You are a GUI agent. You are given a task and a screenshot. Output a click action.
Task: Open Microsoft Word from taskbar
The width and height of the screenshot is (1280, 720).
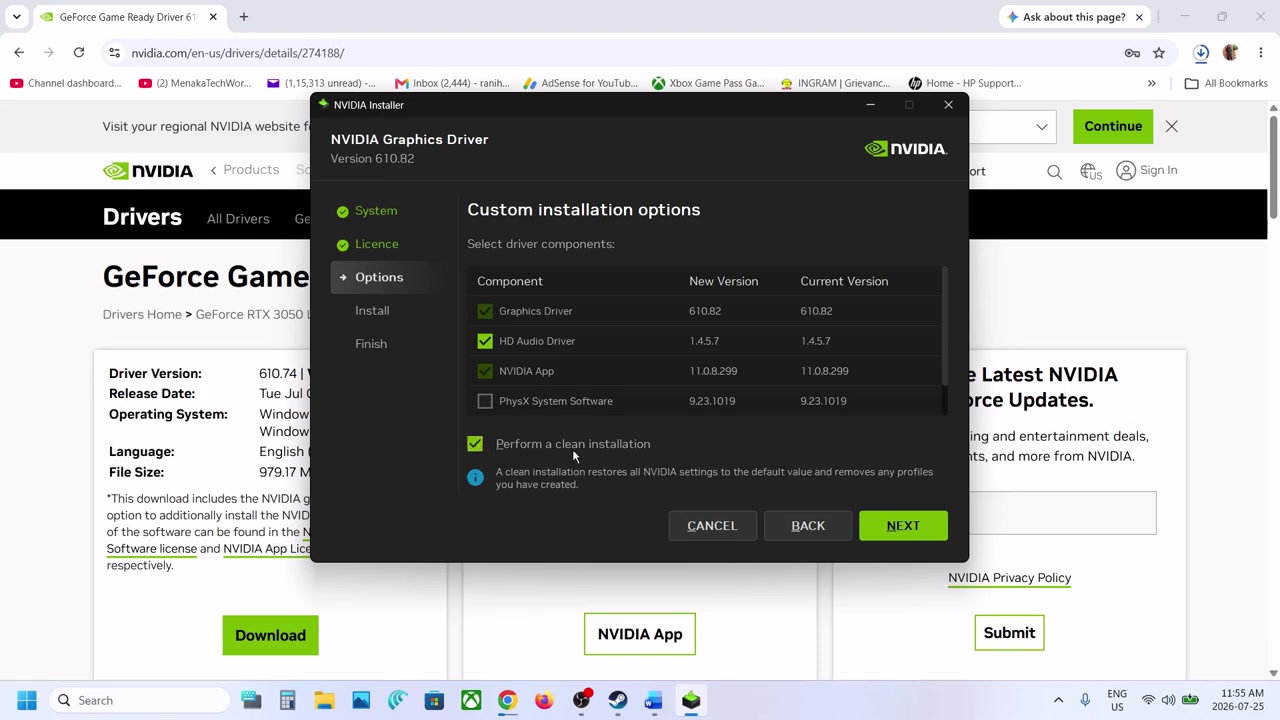[x=654, y=701]
